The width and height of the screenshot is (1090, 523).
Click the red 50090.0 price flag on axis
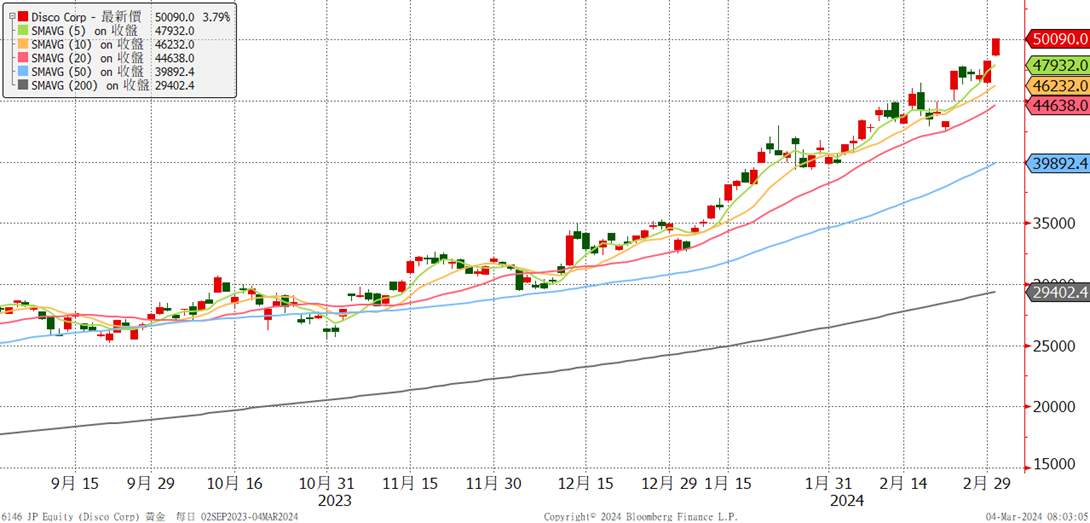click(1058, 40)
